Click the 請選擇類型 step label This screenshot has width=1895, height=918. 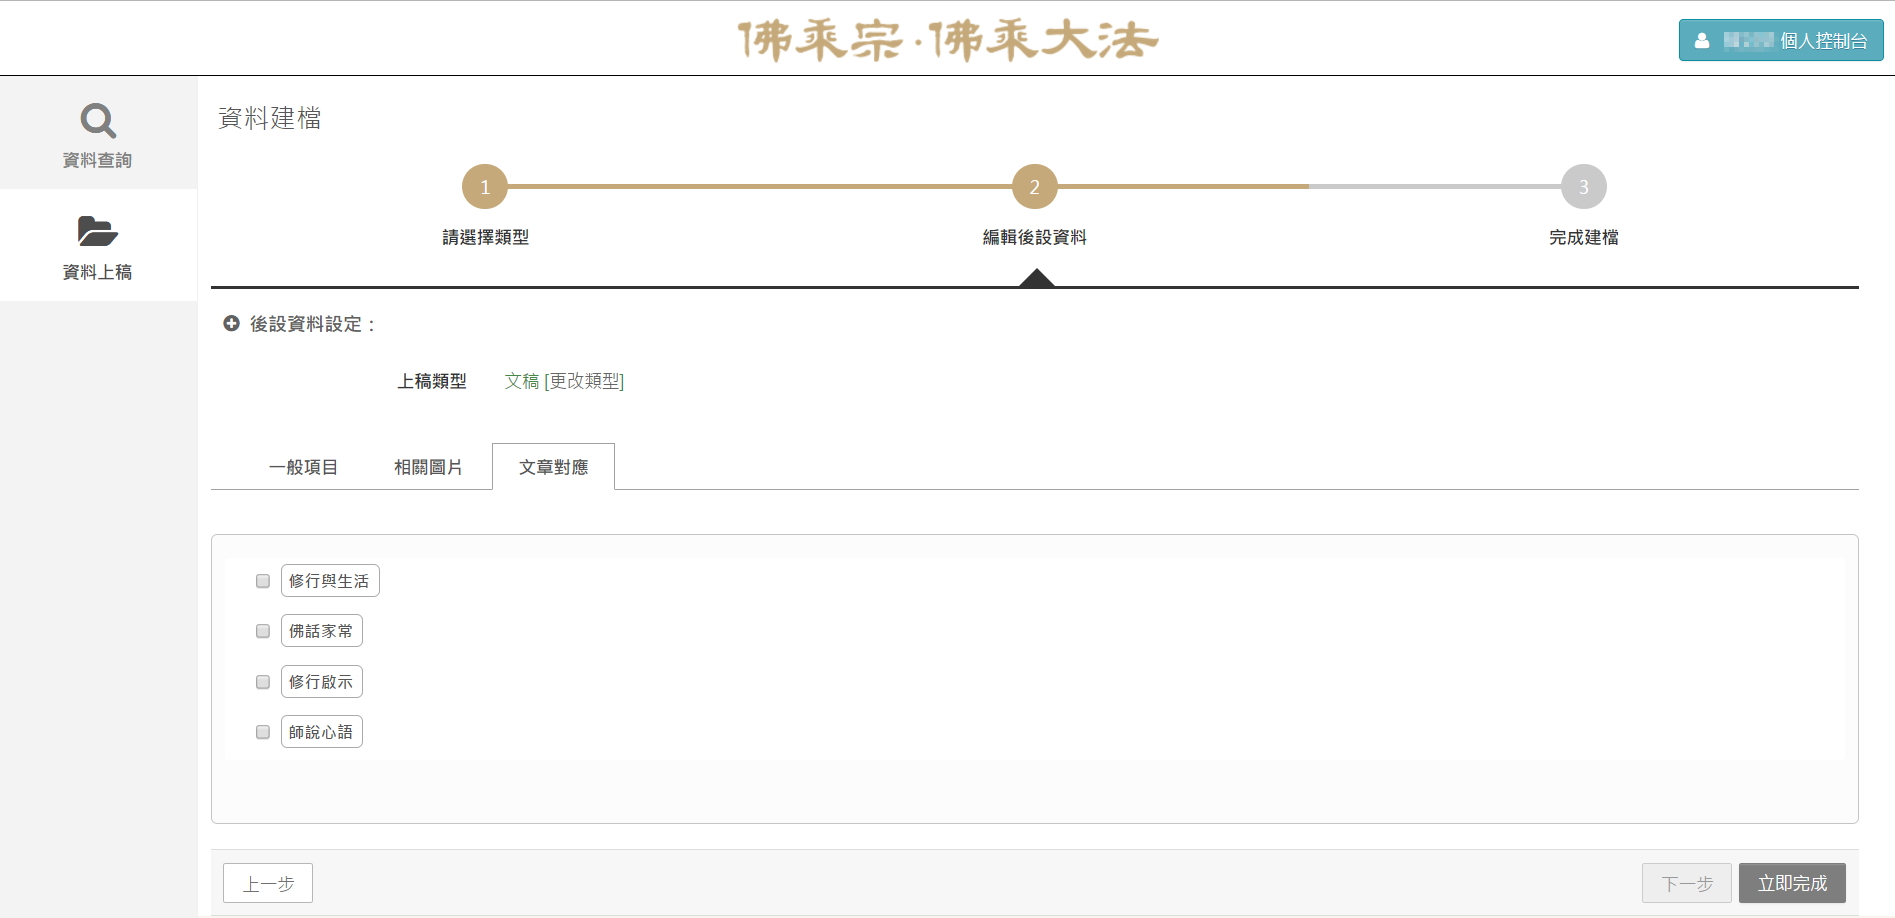point(486,237)
